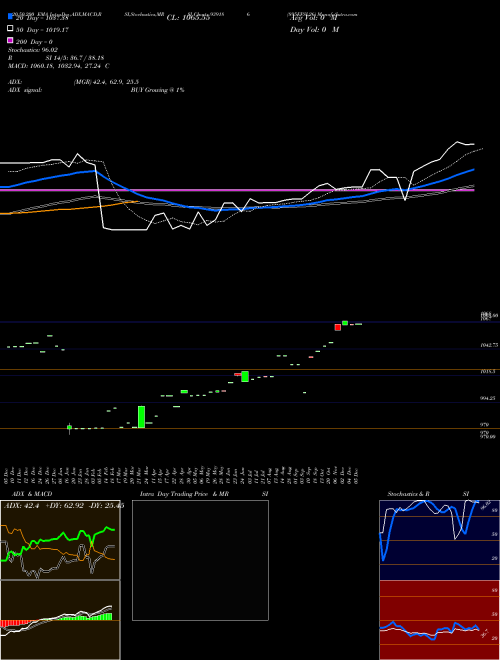
Task: Open the red RSI chart panel
Action: (x=439, y=620)
